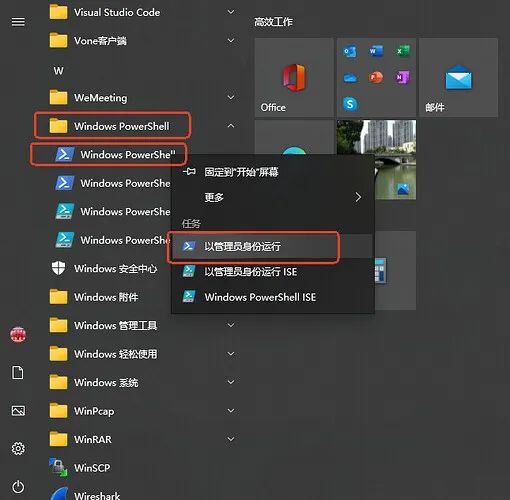The width and height of the screenshot is (510, 500).
Task: Collapse Windows PowerShell folder chevron
Action: pyautogui.click(x=231, y=126)
